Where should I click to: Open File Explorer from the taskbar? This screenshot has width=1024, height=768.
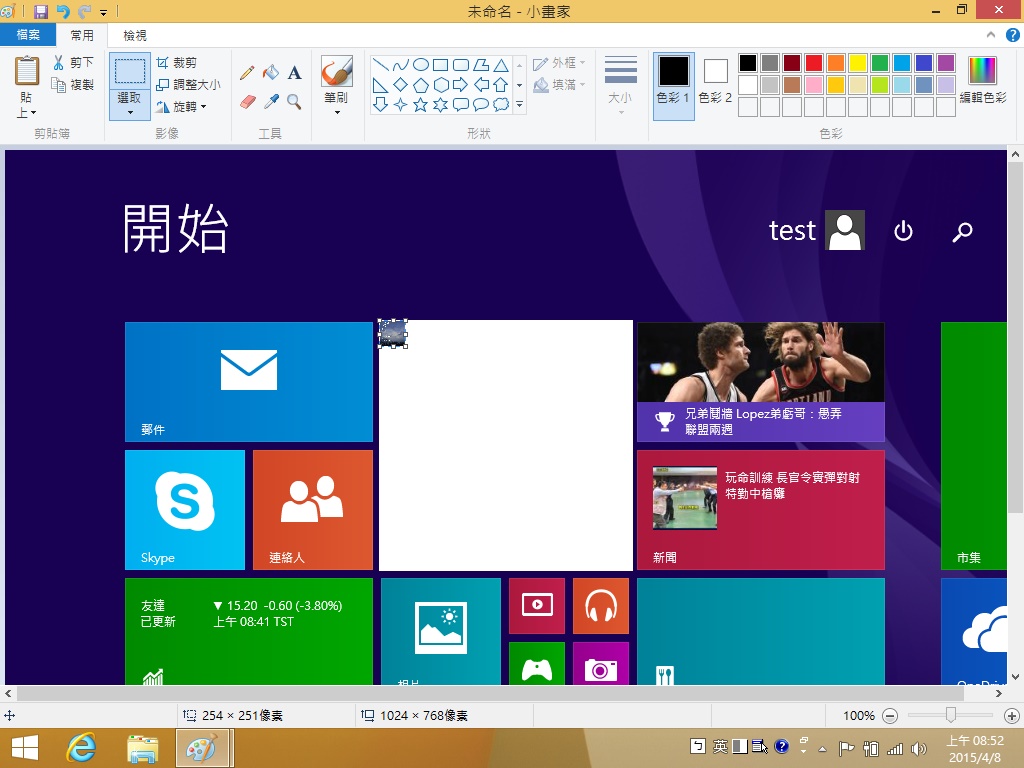tap(142, 748)
